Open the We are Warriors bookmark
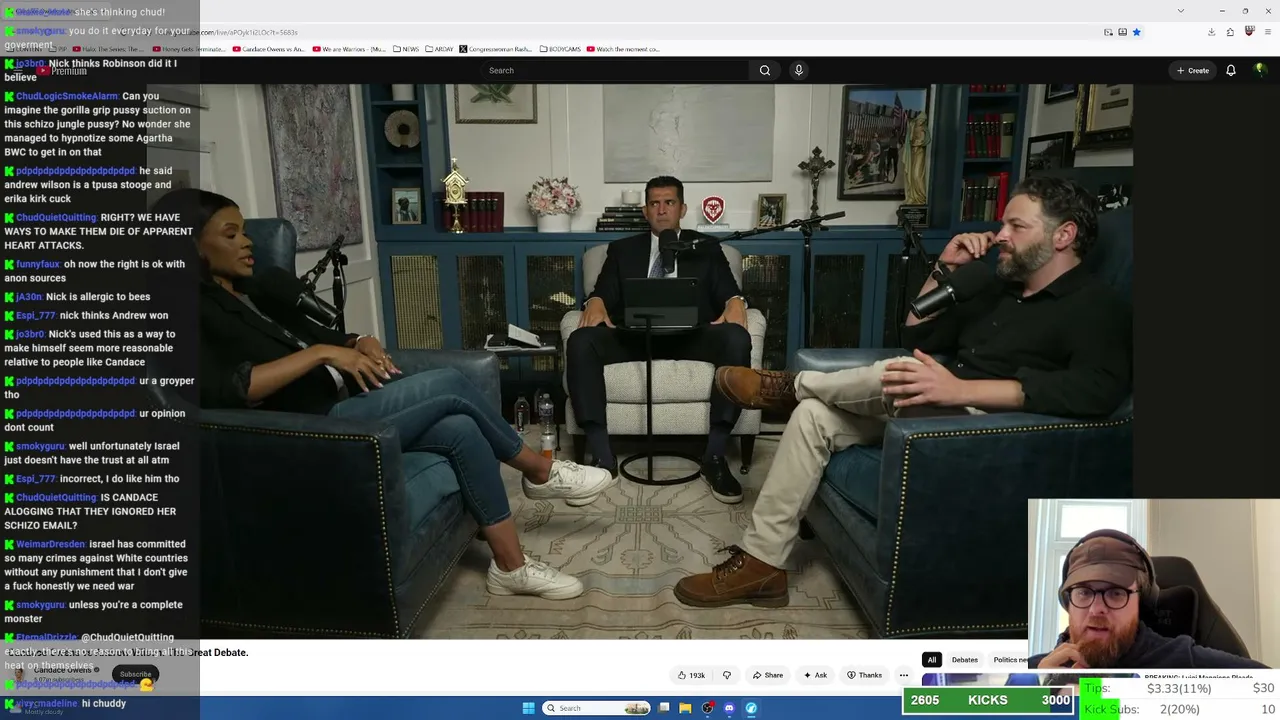This screenshot has height=720, width=1280. pos(349,49)
